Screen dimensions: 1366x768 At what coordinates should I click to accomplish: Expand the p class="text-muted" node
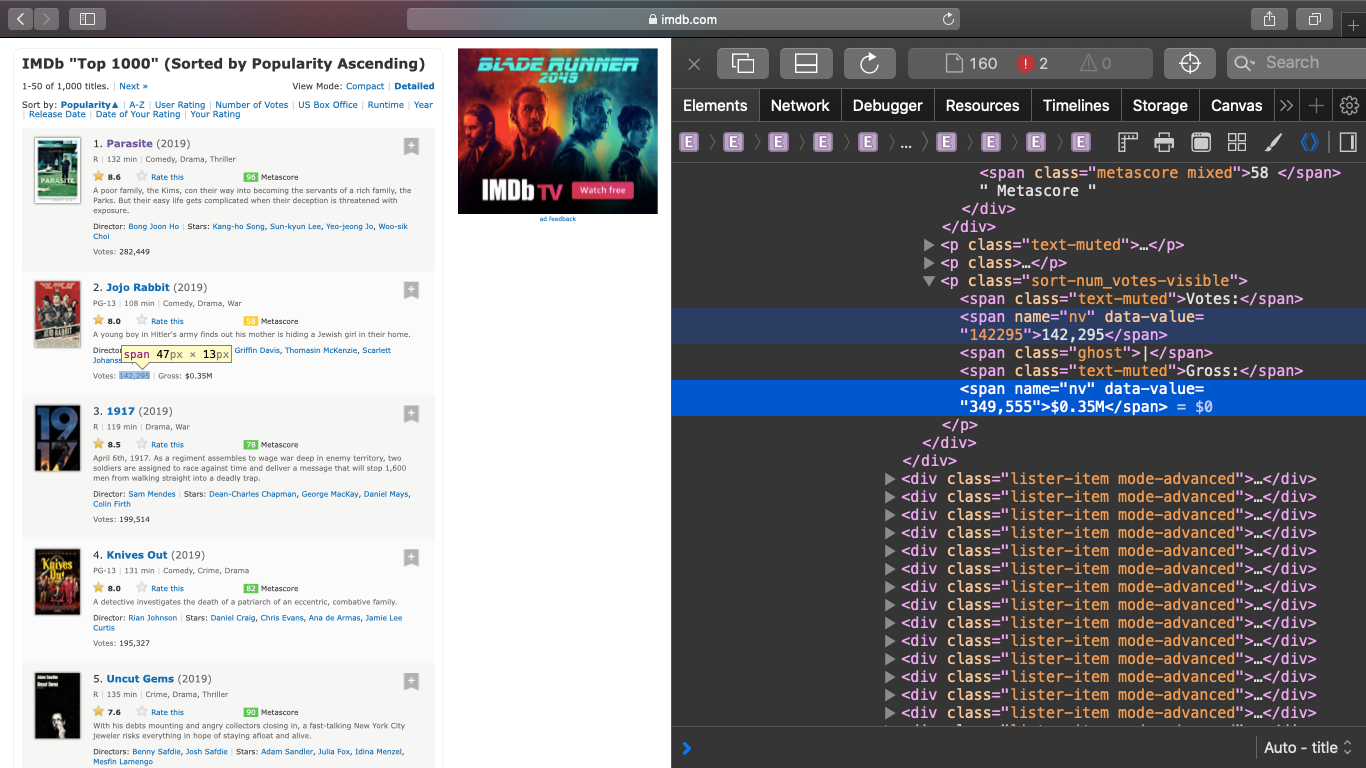click(x=929, y=245)
